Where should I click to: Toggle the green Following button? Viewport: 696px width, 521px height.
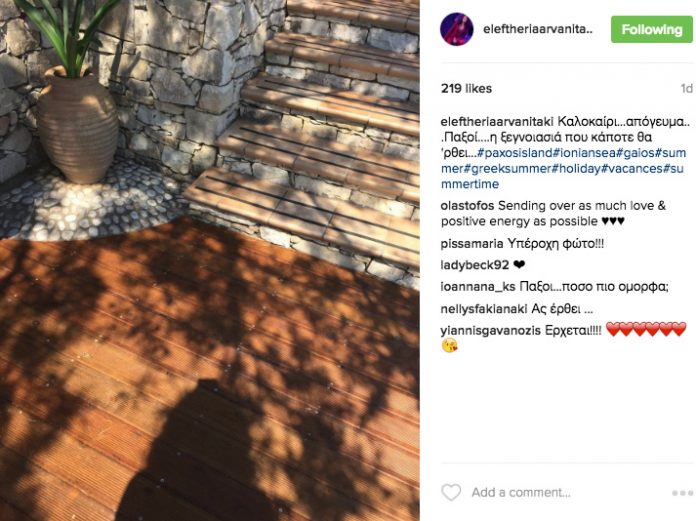tap(652, 29)
